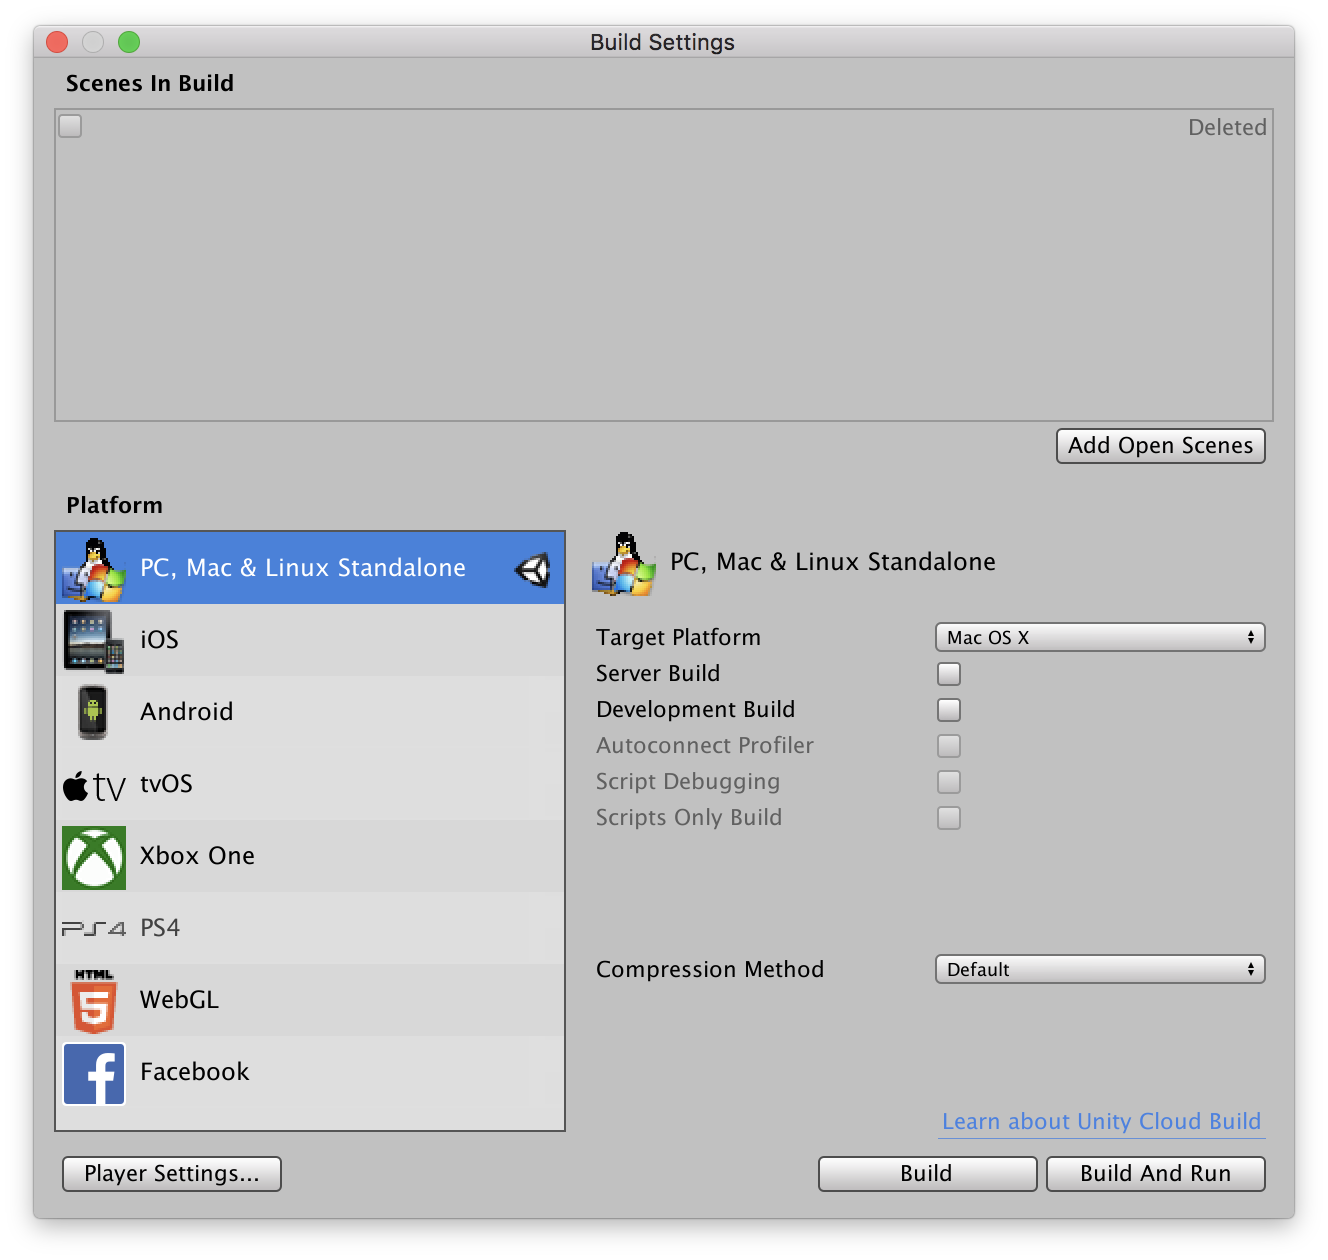
Task: Select the Android phone icon
Action: point(93,712)
